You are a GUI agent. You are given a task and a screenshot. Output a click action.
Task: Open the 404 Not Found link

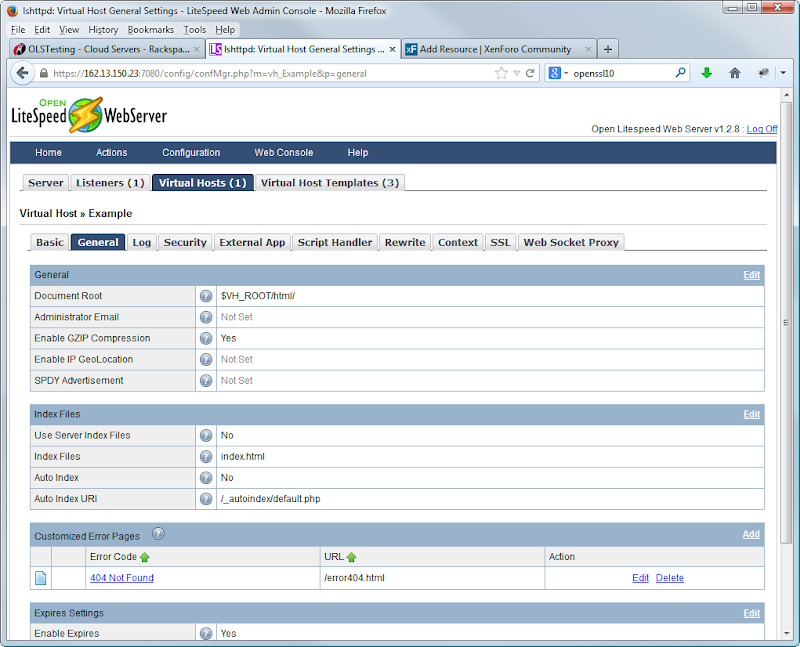(x=122, y=578)
